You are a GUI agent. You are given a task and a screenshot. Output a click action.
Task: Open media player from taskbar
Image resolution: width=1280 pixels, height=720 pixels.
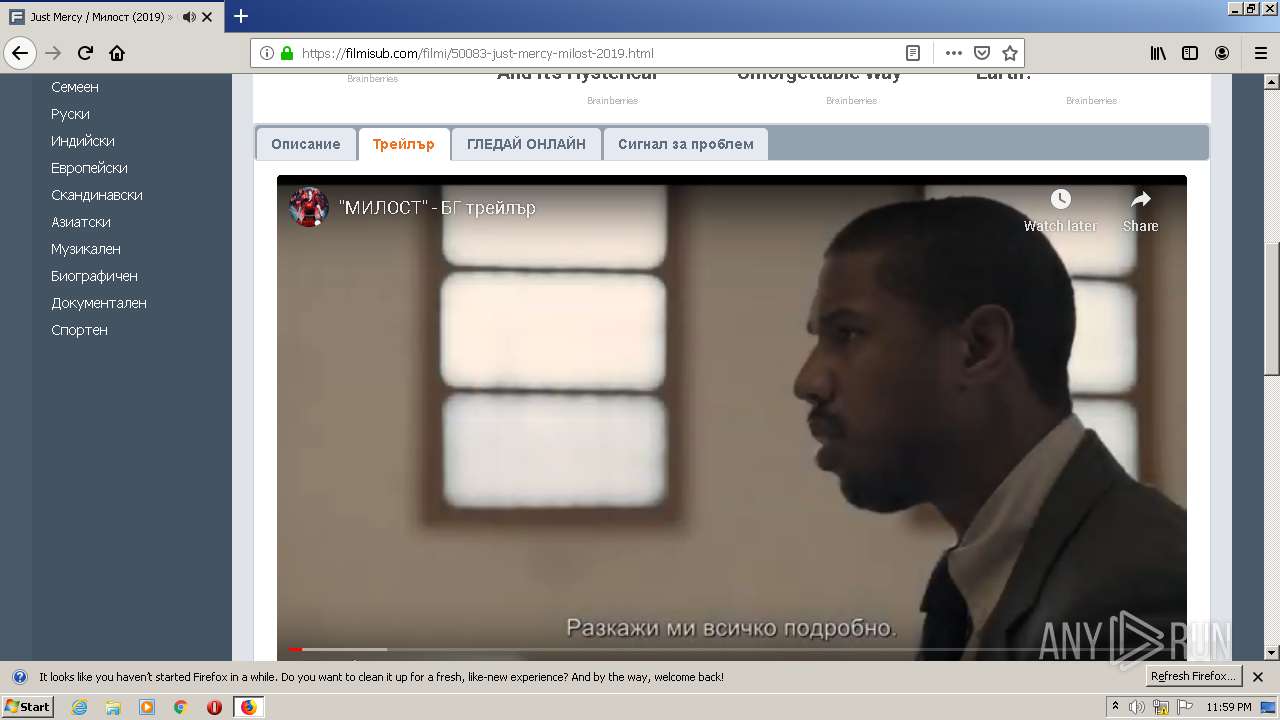click(x=147, y=707)
